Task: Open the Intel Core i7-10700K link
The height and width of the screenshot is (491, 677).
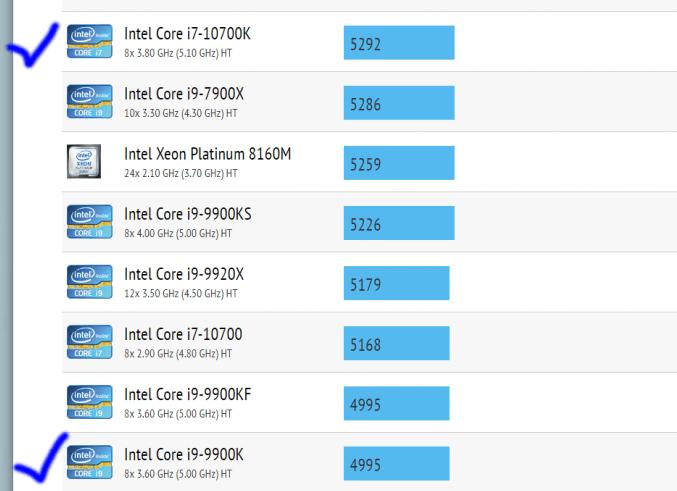Action: pos(187,34)
